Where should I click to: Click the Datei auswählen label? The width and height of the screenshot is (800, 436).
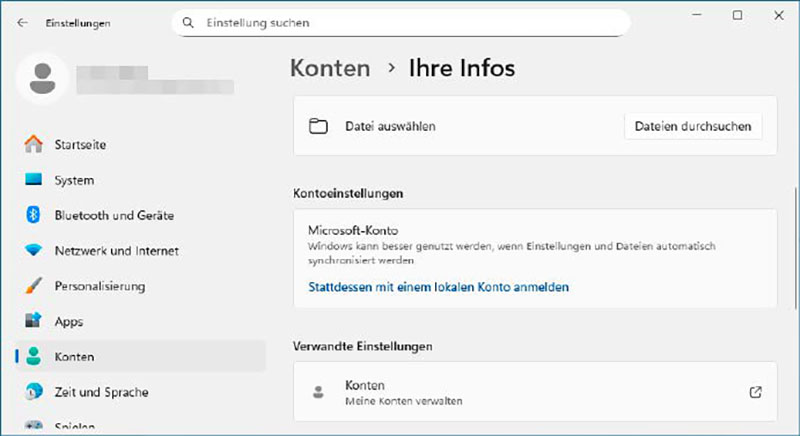coord(390,126)
